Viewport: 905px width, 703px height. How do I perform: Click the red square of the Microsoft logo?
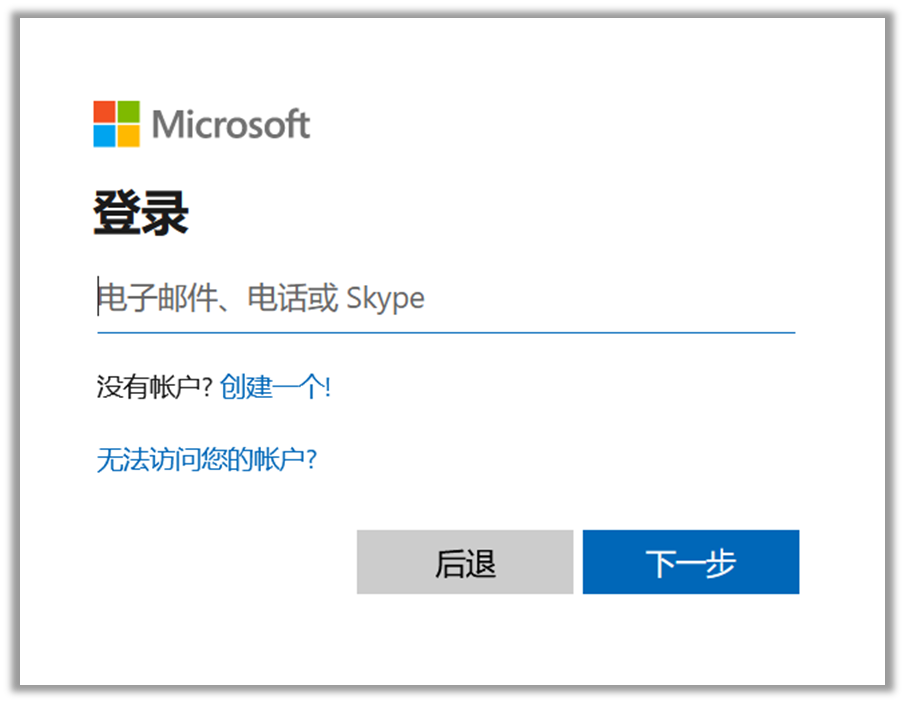(105, 111)
